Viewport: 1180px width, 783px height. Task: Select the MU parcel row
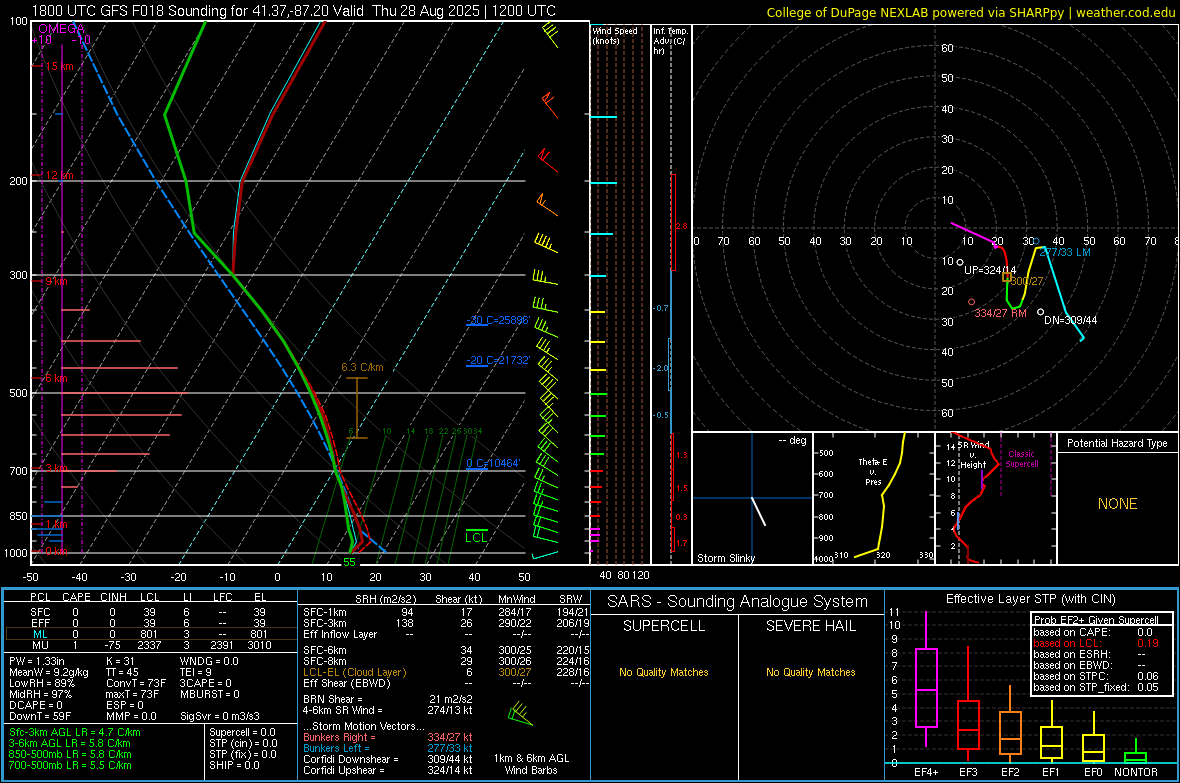click(149, 644)
